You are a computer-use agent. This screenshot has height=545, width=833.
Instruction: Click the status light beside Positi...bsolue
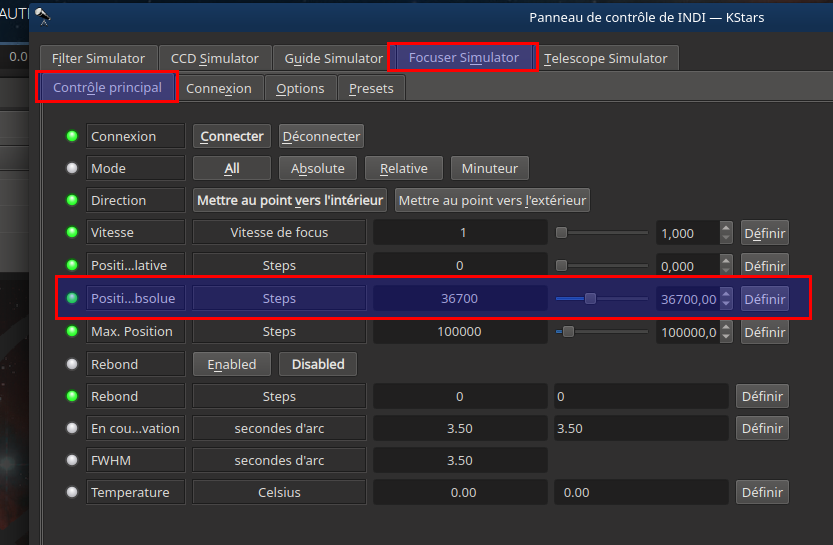point(72,298)
